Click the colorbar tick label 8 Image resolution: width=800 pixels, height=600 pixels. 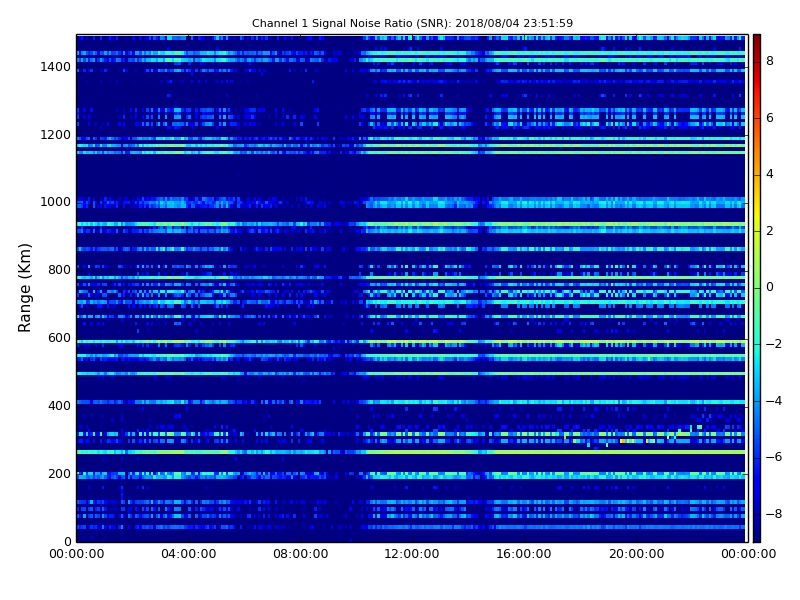click(x=770, y=61)
